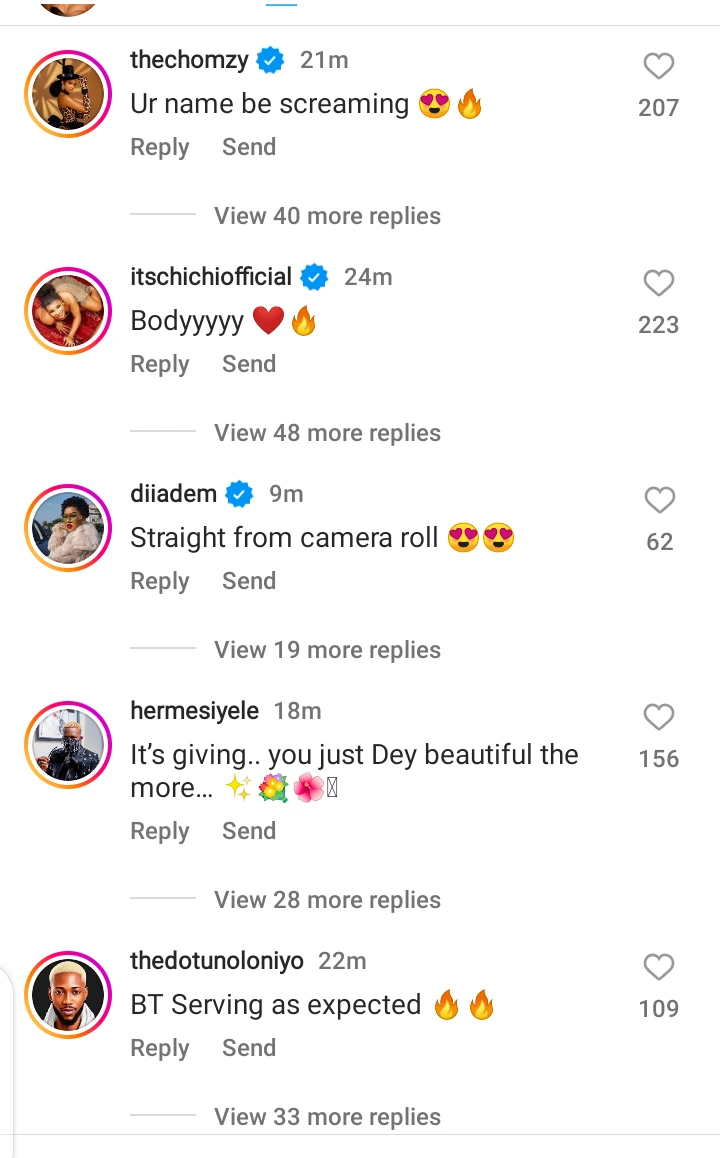This screenshot has width=720, height=1158.
Task: Open itschichiofficial's profile avatar
Action: tap(66, 310)
